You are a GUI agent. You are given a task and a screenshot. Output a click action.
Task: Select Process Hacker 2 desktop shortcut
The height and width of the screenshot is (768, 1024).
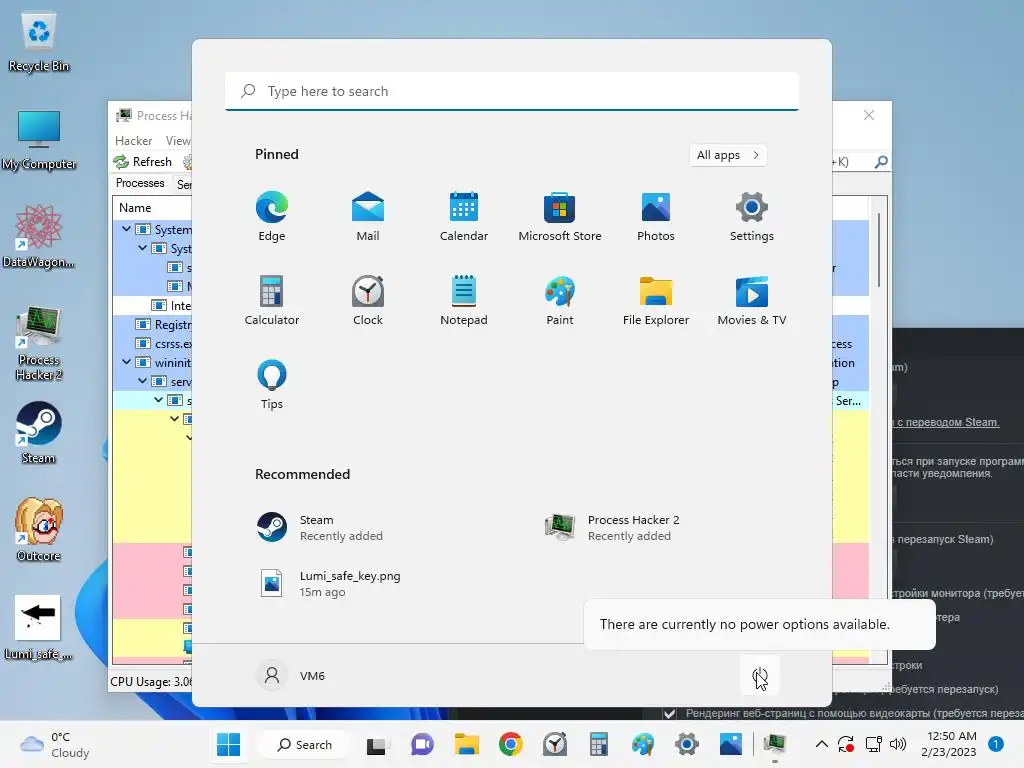(x=39, y=344)
